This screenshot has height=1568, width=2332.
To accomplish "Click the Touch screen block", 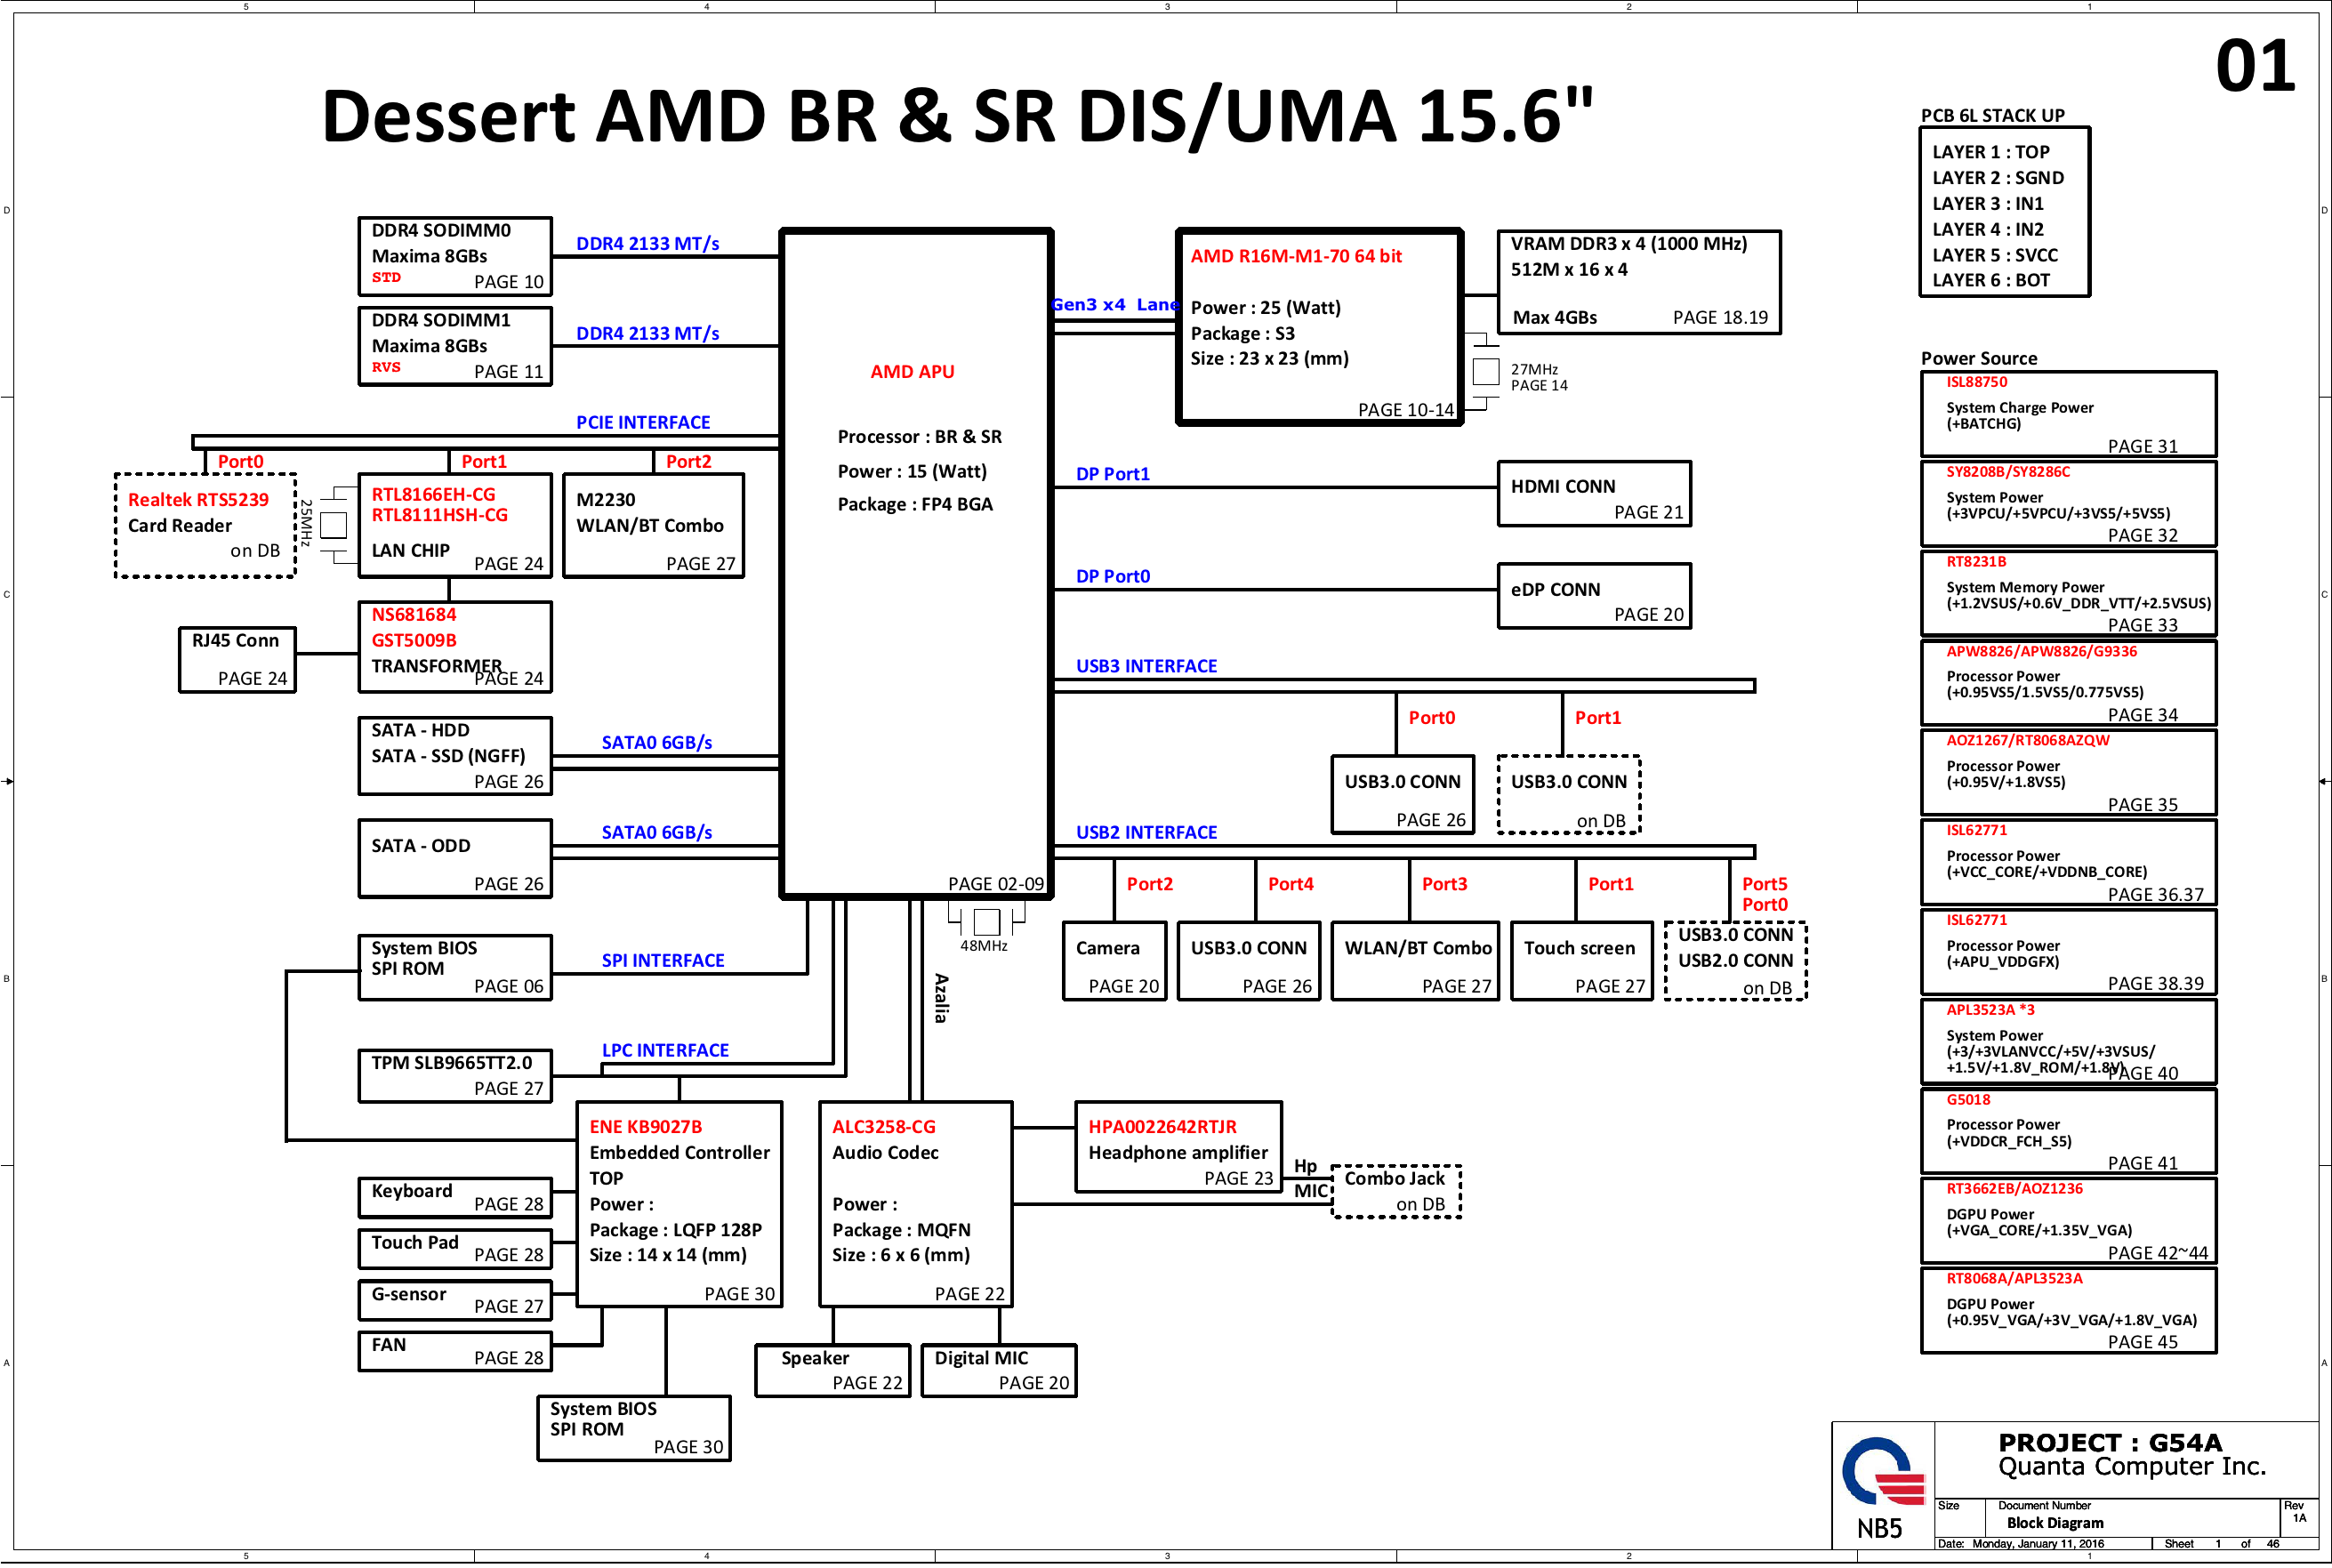I will pyautogui.click(x=1582, y=961).
